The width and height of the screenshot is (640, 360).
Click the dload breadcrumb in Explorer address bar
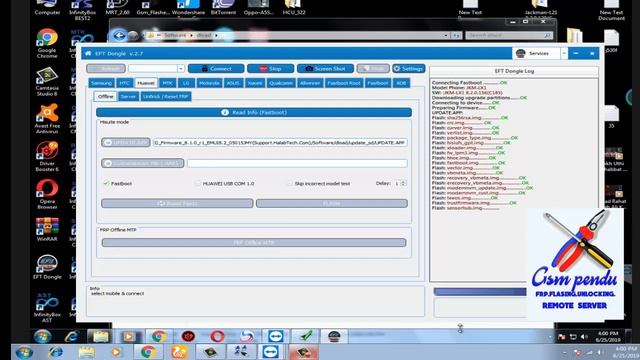click(204, 36)
